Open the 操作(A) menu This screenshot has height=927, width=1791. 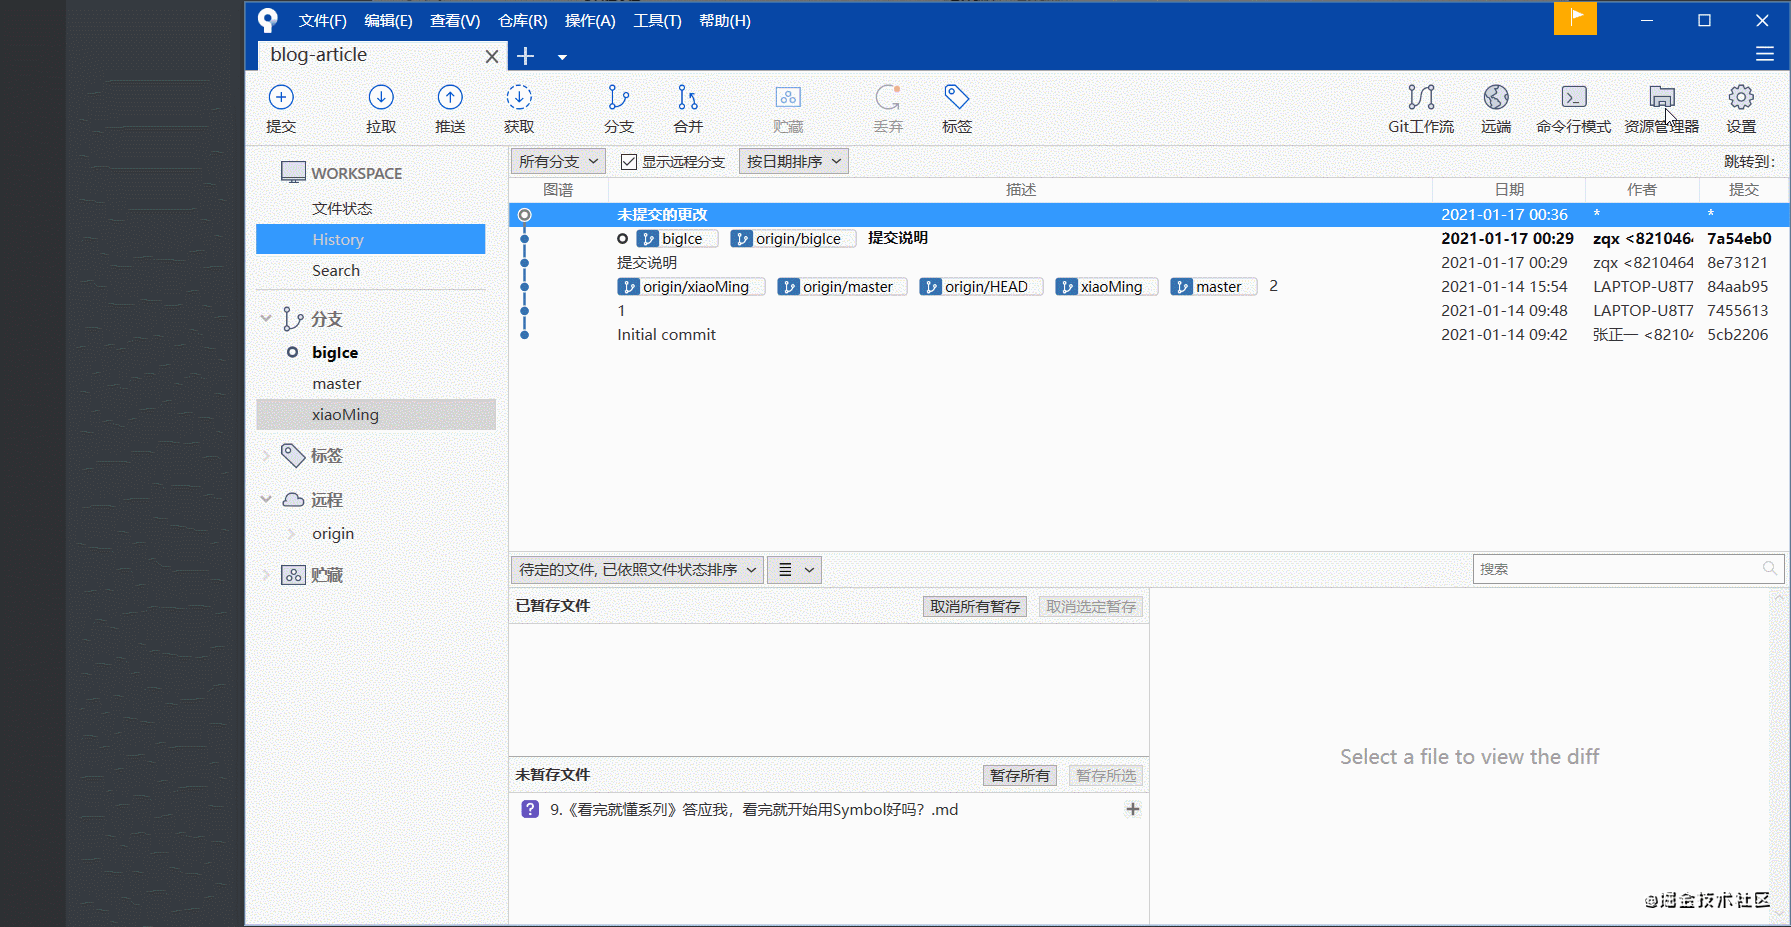point(590,20)
